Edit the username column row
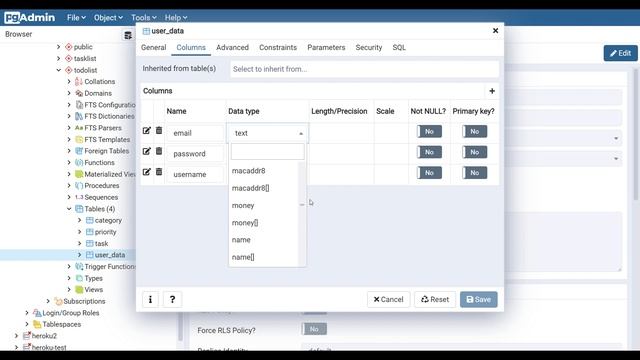 [147, 172]
